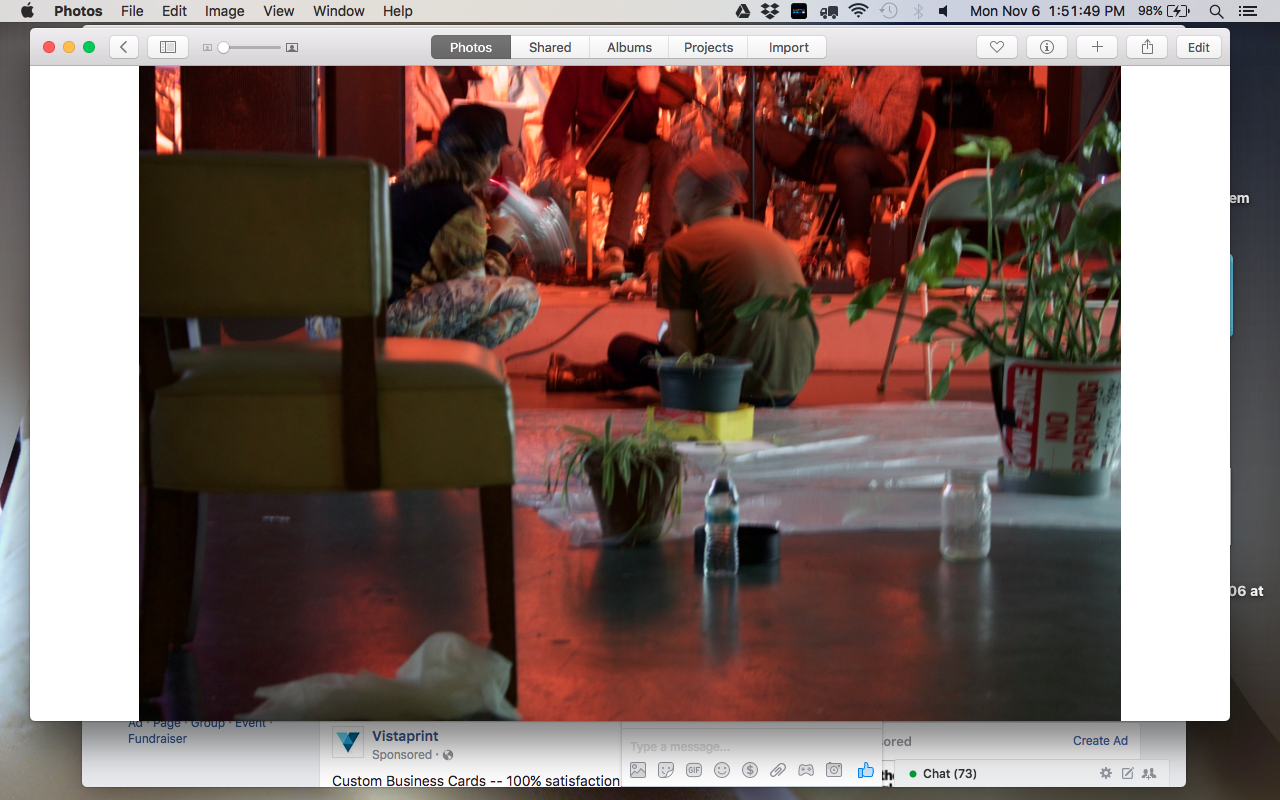The width and height of the screenshot is (1280, 800).
Task: Click the plus add-to button
Action: [1097, 47]
